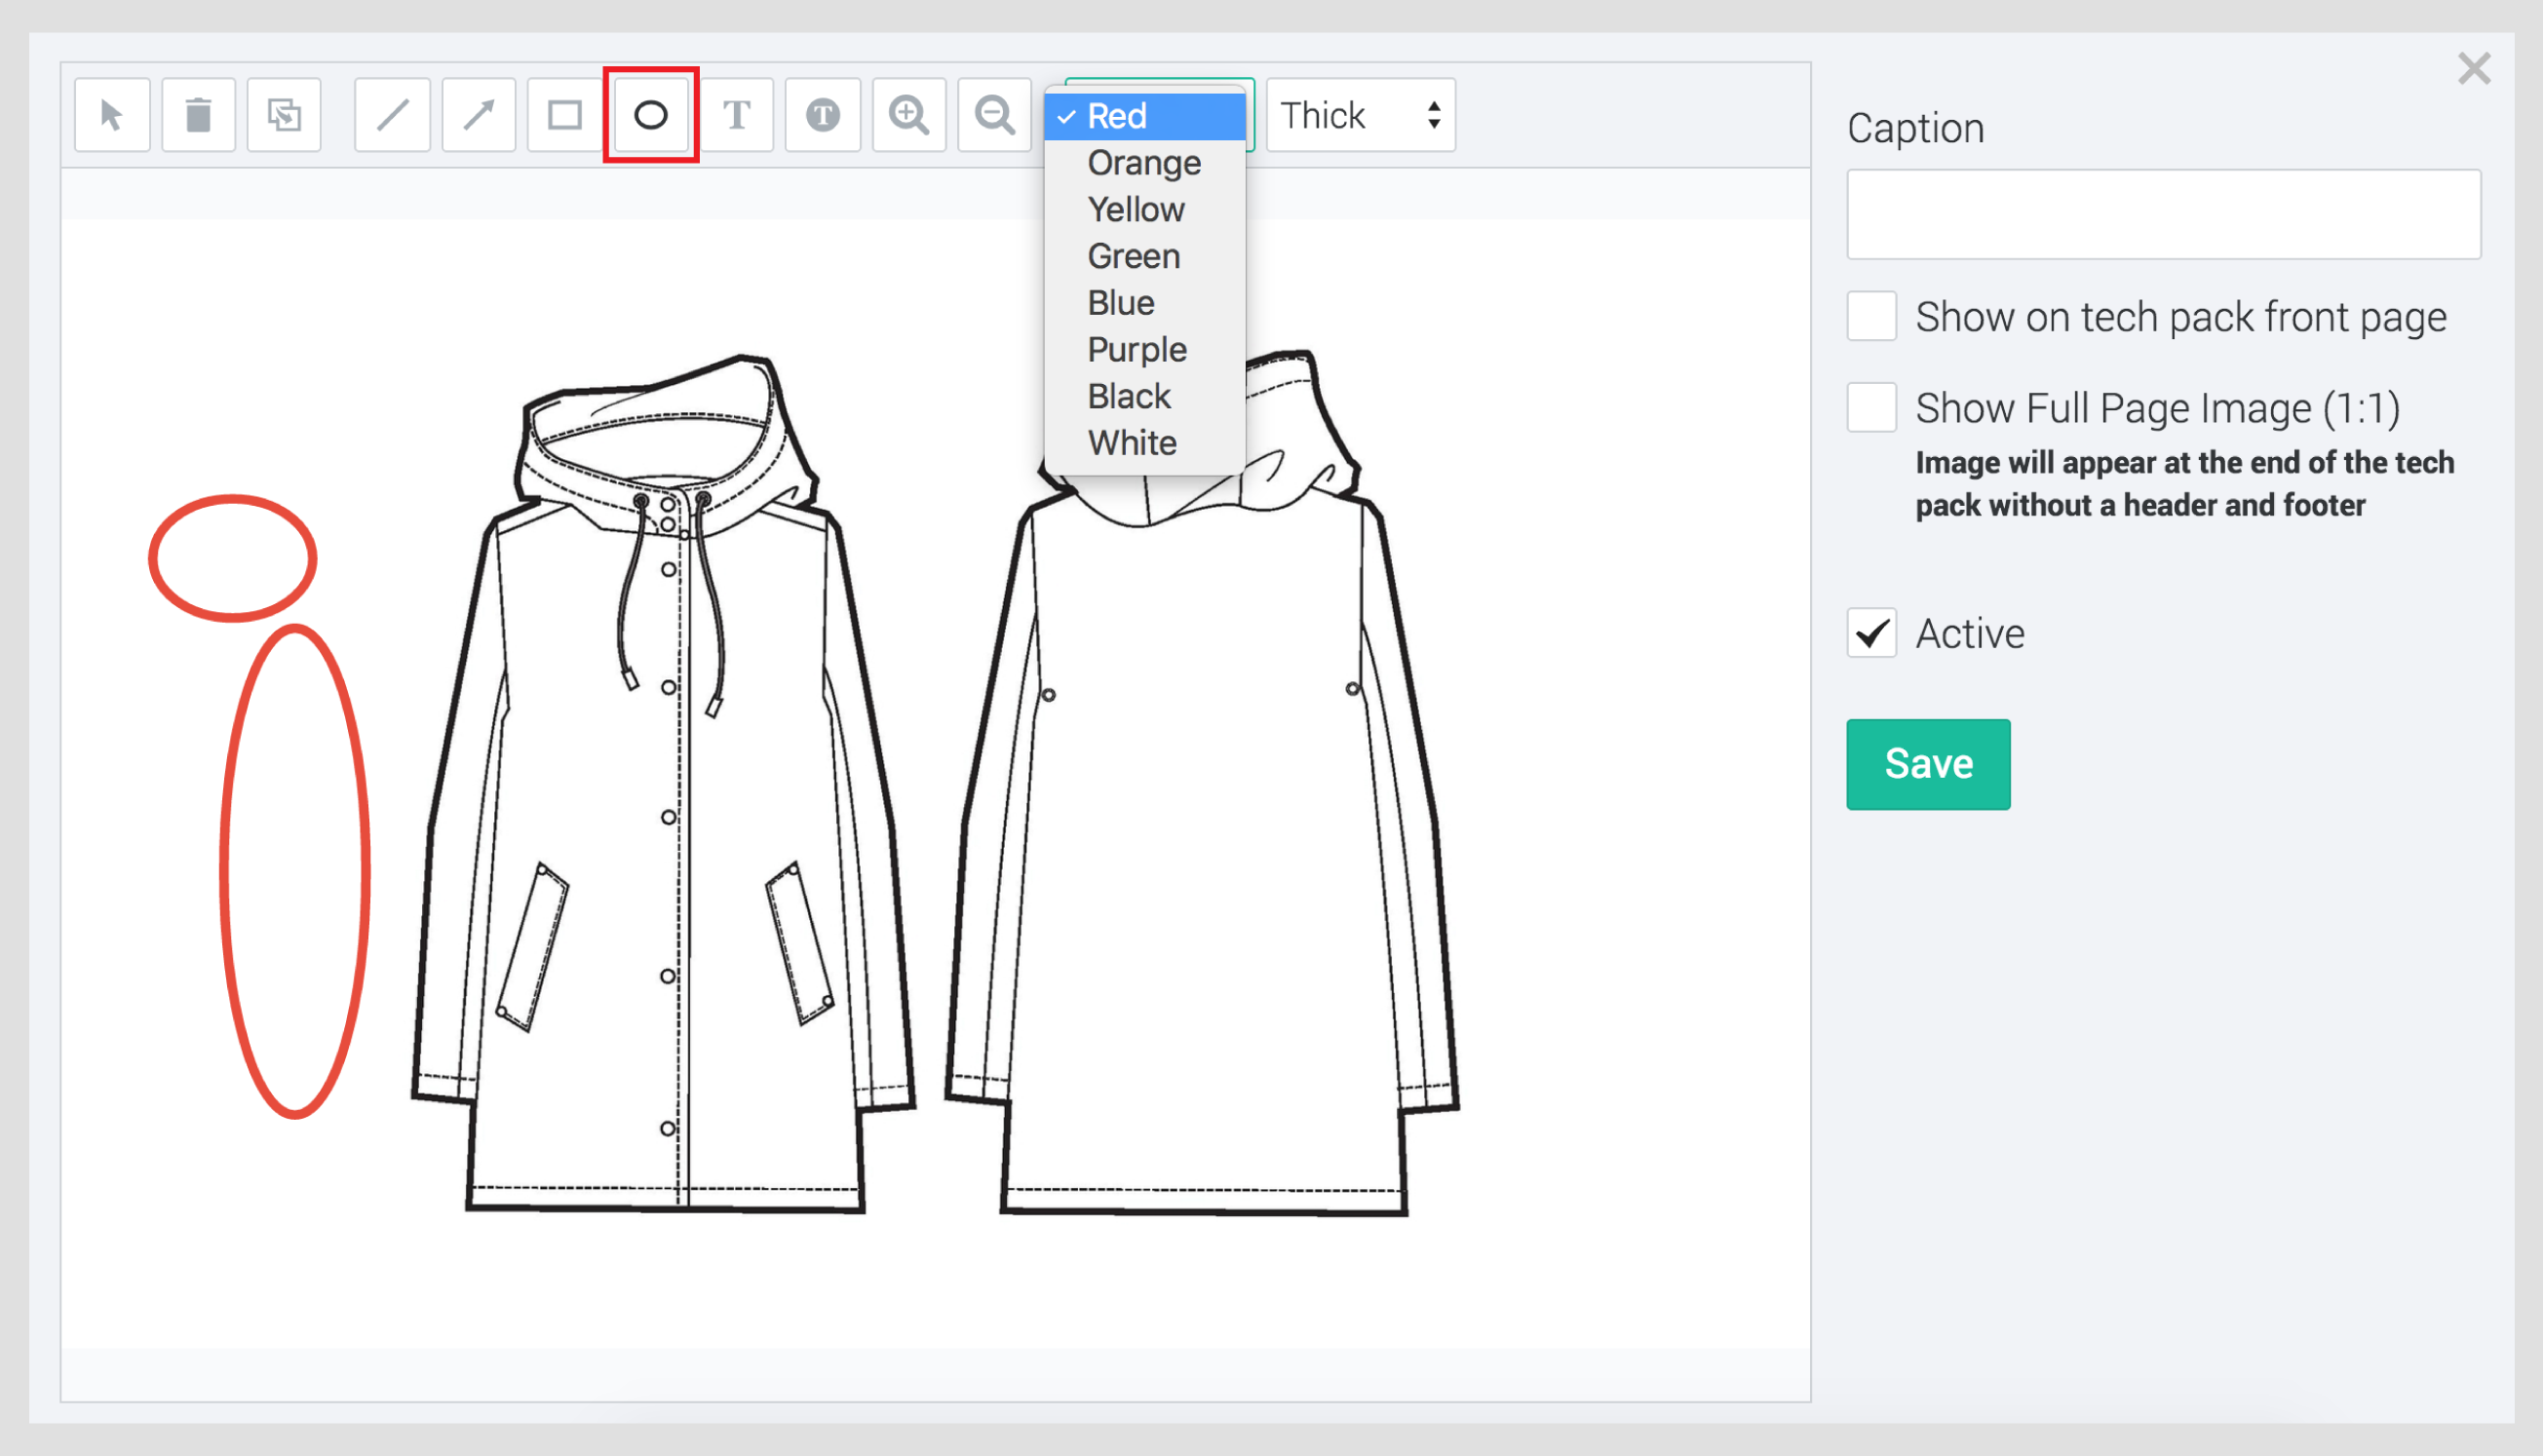Uncheck the Active checkbox
Screen dimensions: 2543x1456
[1871, 633]
